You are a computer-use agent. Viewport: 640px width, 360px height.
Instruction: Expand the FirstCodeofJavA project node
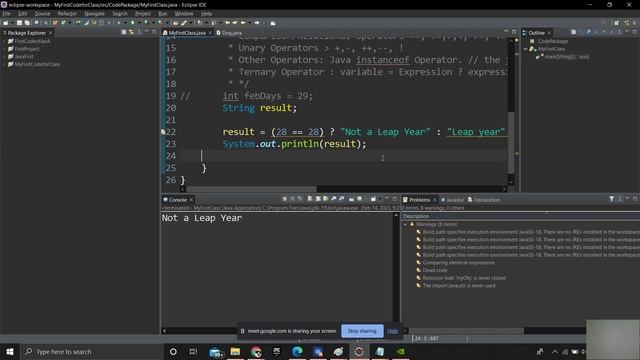click(4, 41)
